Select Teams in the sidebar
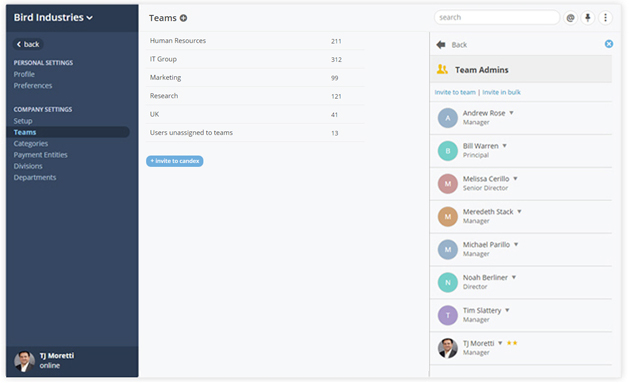The width and height of the screenshot is (629, 383). [x=68, y=132]
